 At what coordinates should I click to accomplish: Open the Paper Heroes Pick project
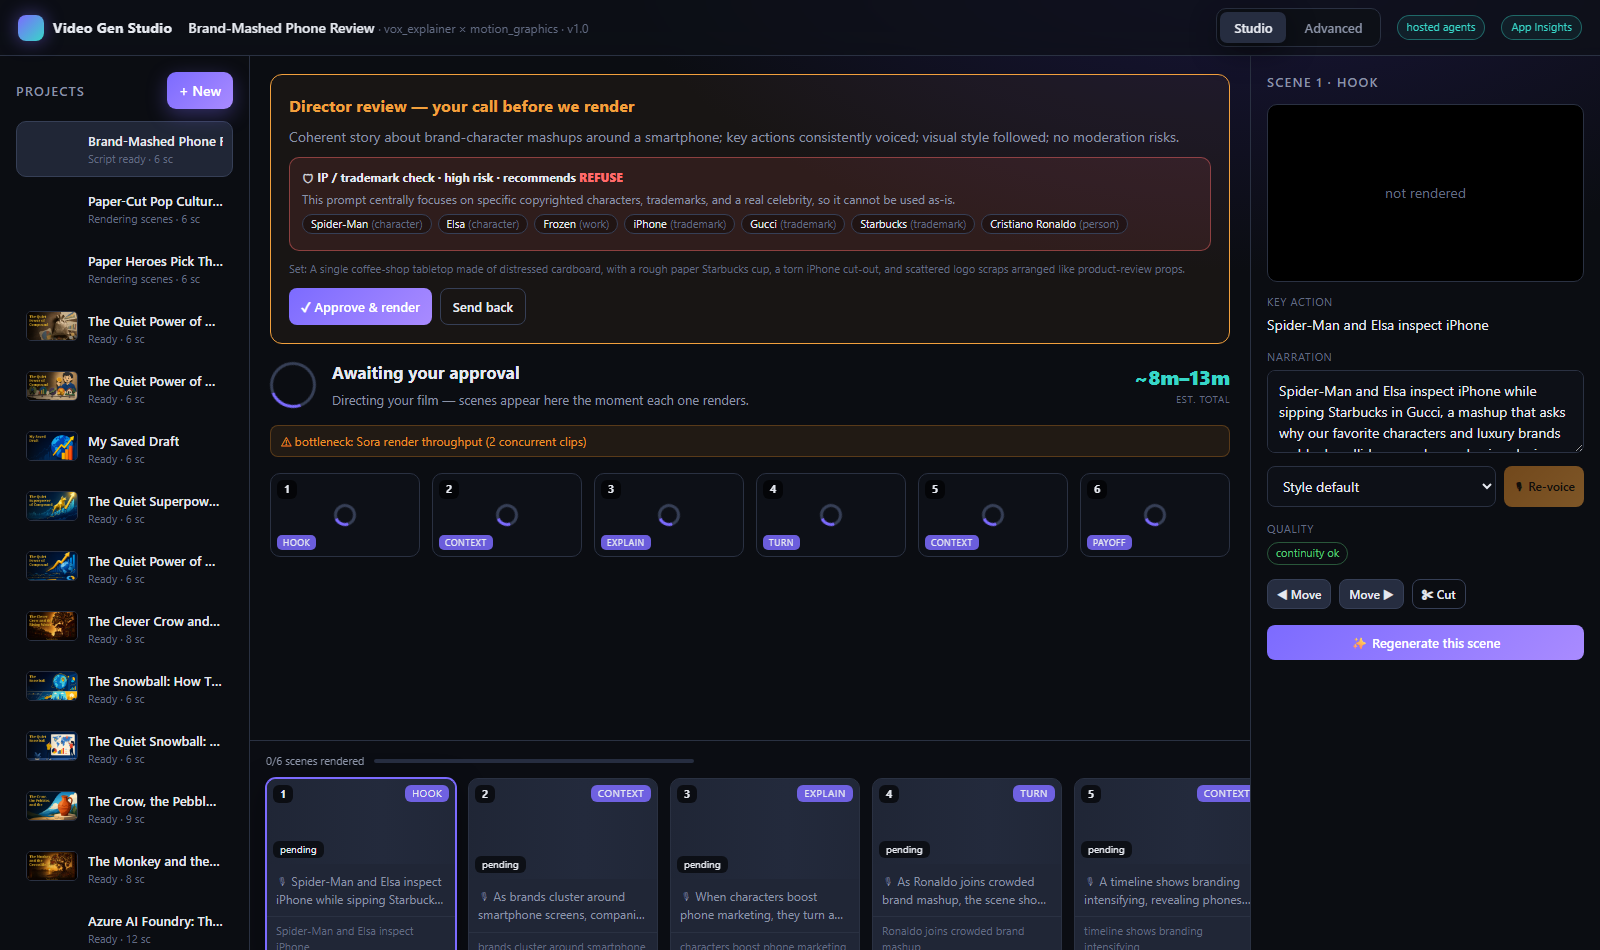pos(124,269)
